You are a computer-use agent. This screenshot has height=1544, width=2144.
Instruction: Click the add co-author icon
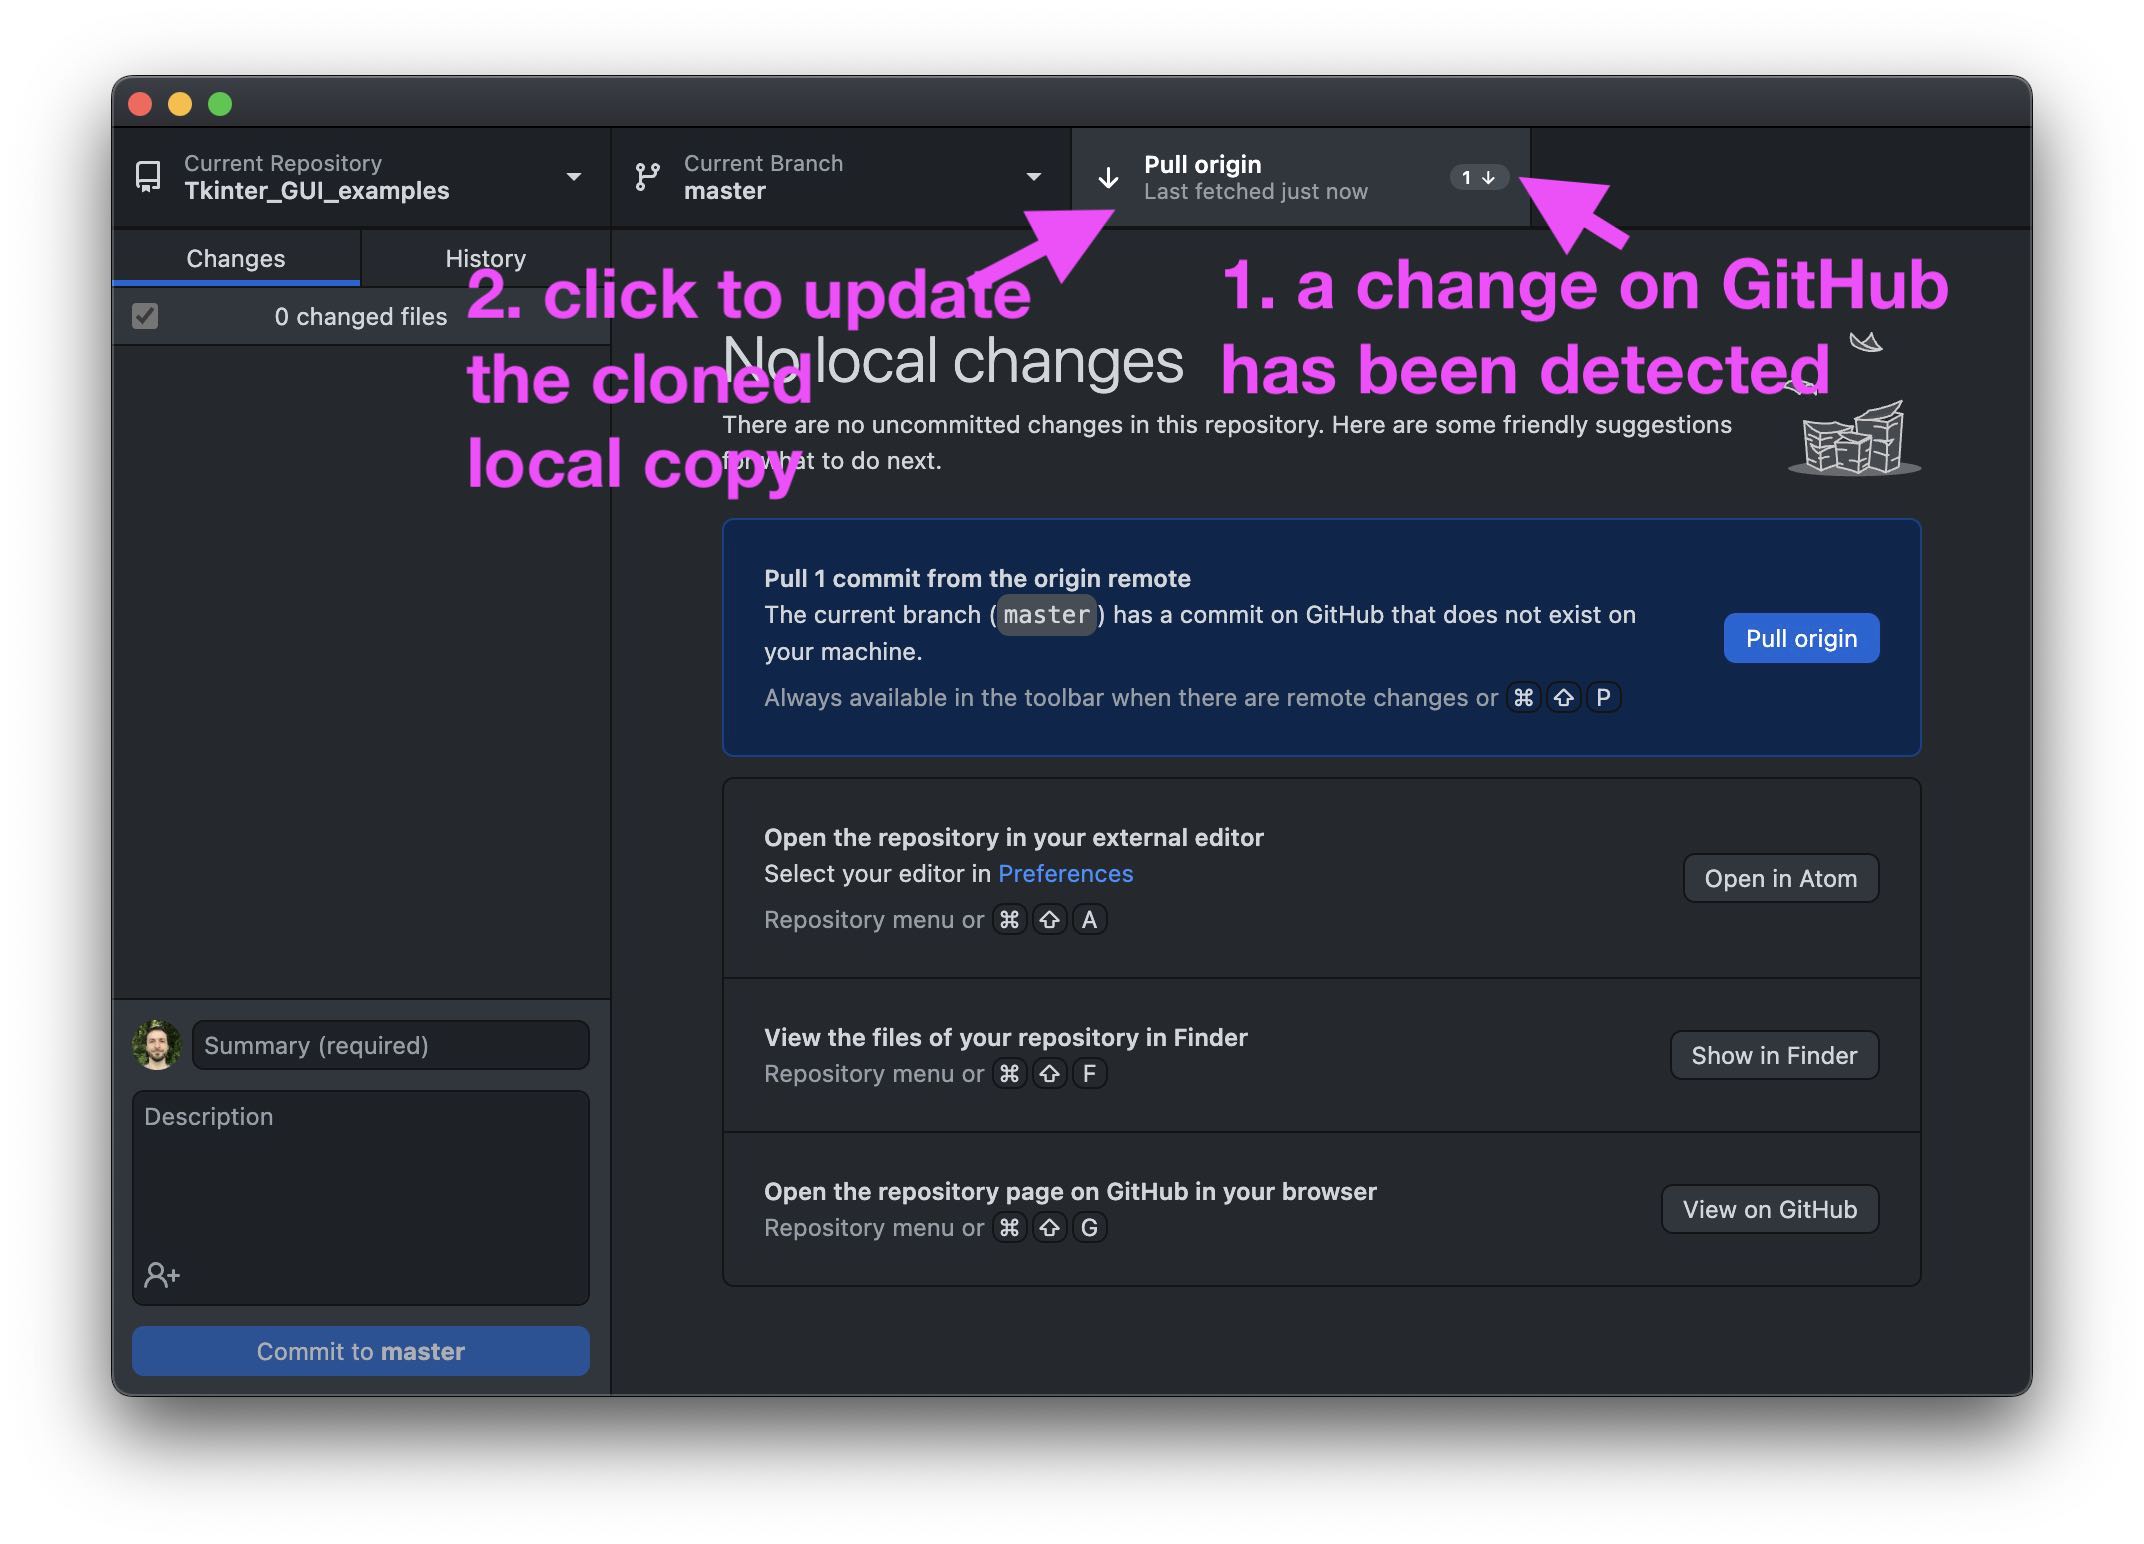(160, 1273)
